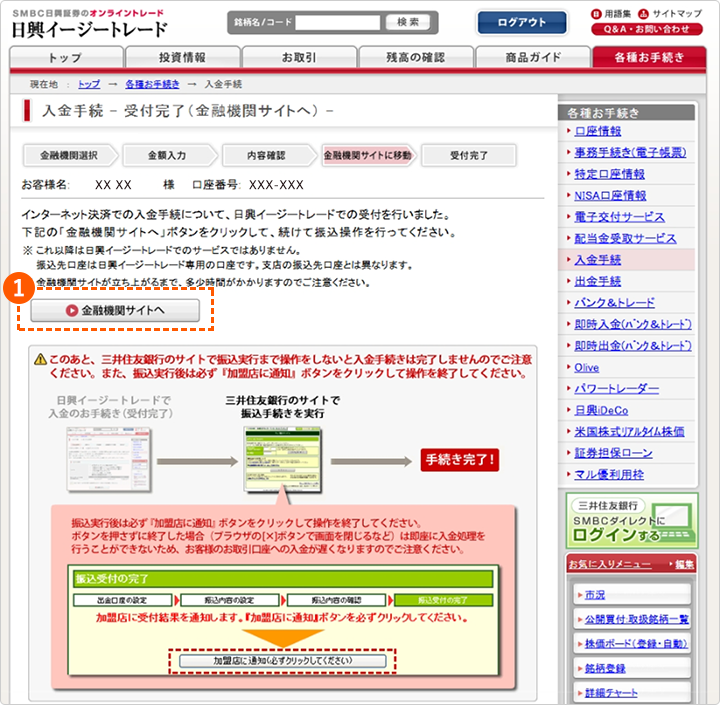Open NISA口座情報 sidebar link
Viewport: 720px width, 705px height.
[610, 196]
